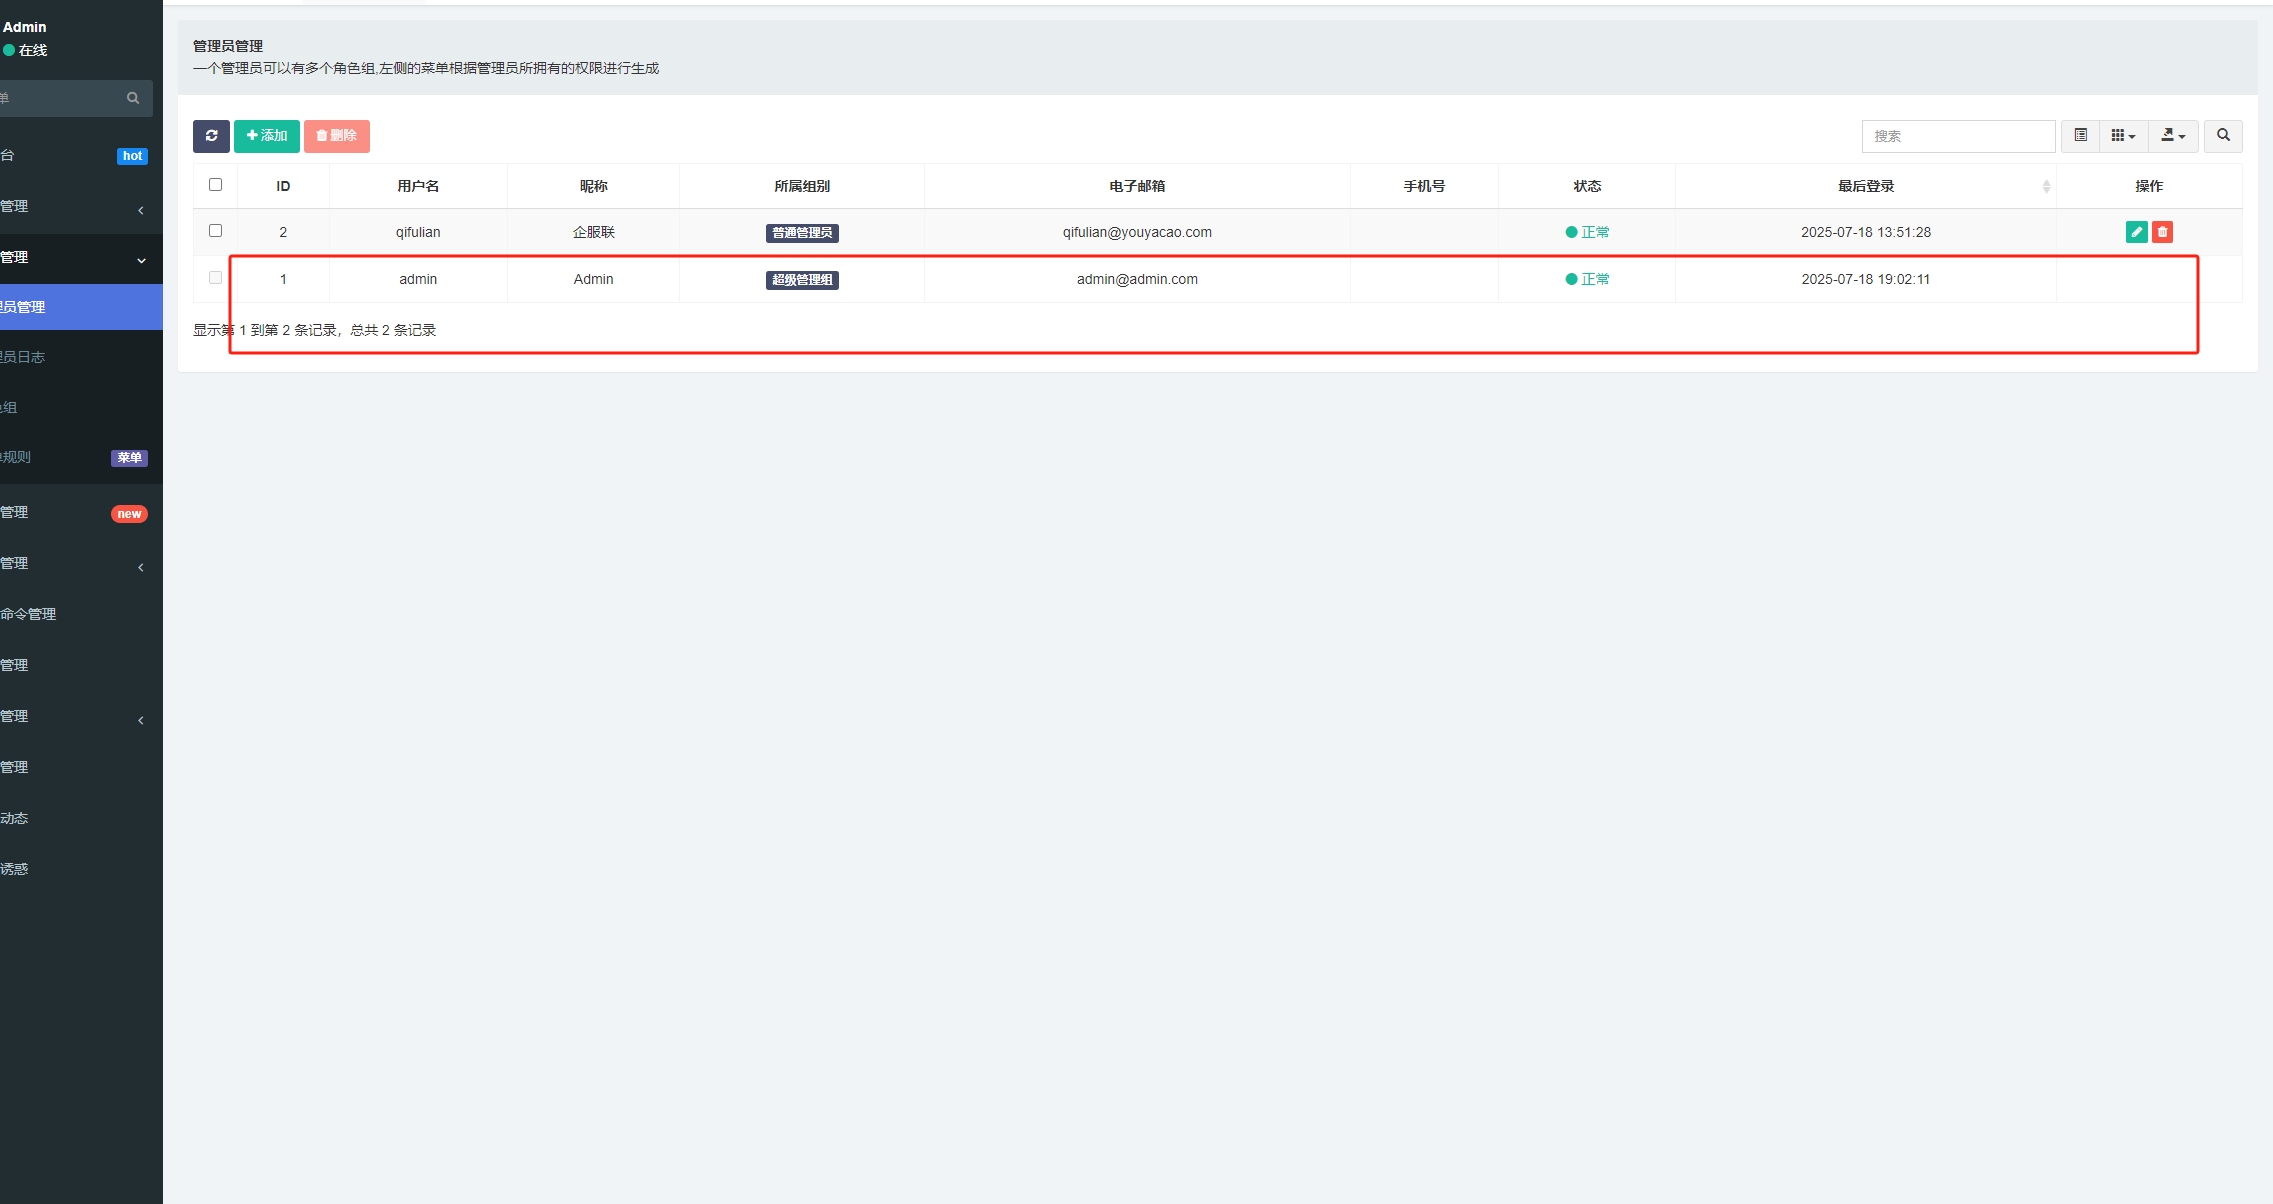This screenshot has height=1204, width=2273.
Task: Click the 最后登录 sort arrows
Action: pos(2046,187)
